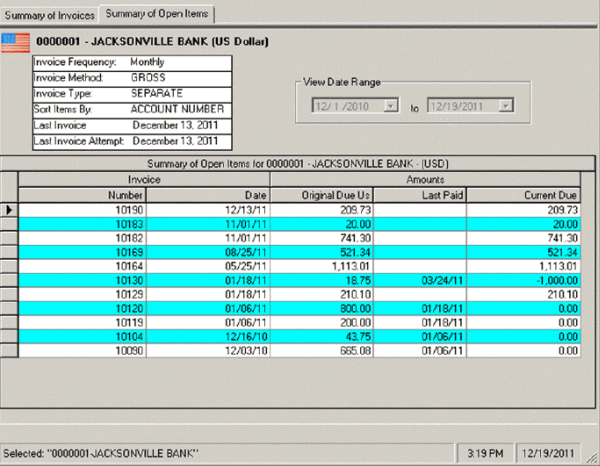Click the Invoice Method GROSS field
The image size is (600, 466).
(x=132, y=78)
